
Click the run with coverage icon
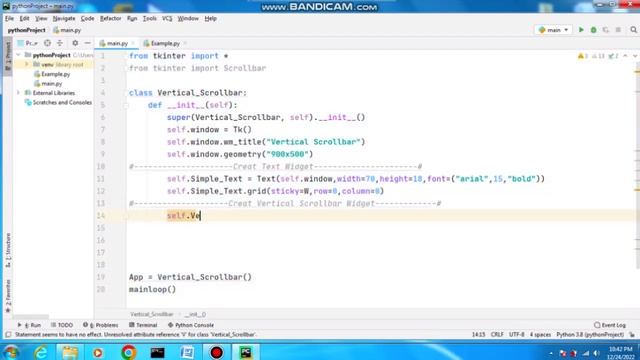pos(606,30)
